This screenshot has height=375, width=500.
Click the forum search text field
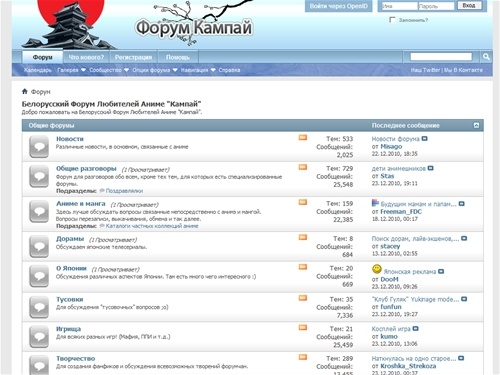tap(441, 57)
